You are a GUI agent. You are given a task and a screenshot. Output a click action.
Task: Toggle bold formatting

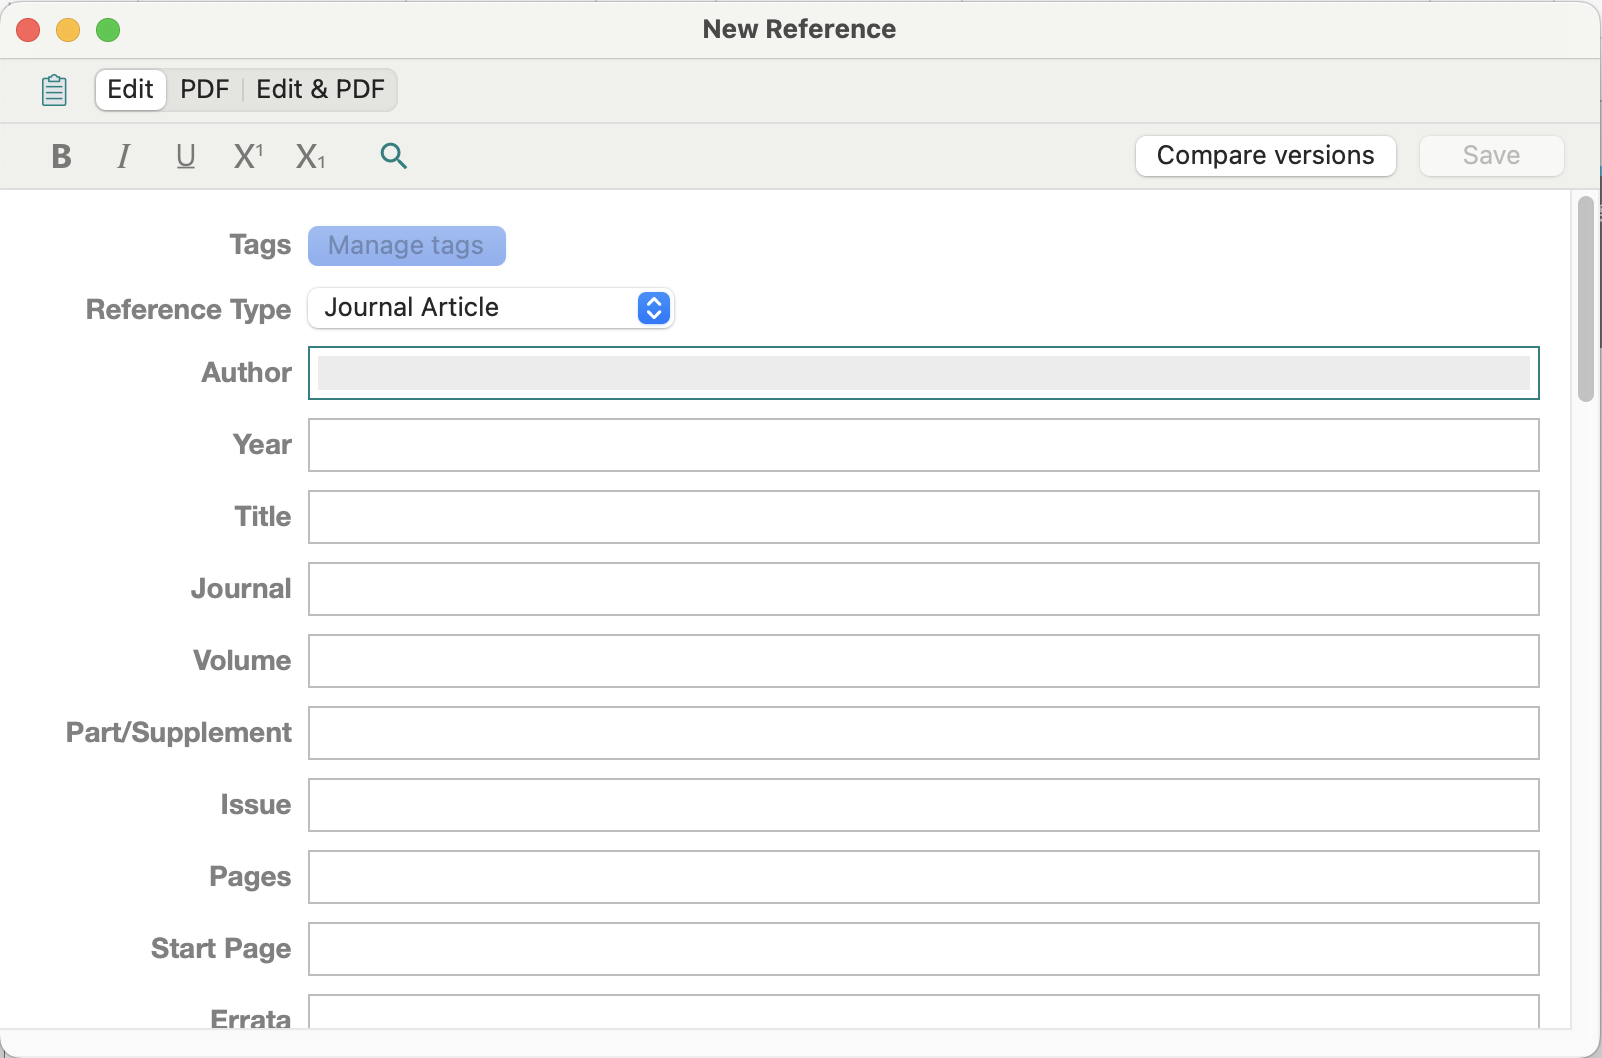[61, 156]
